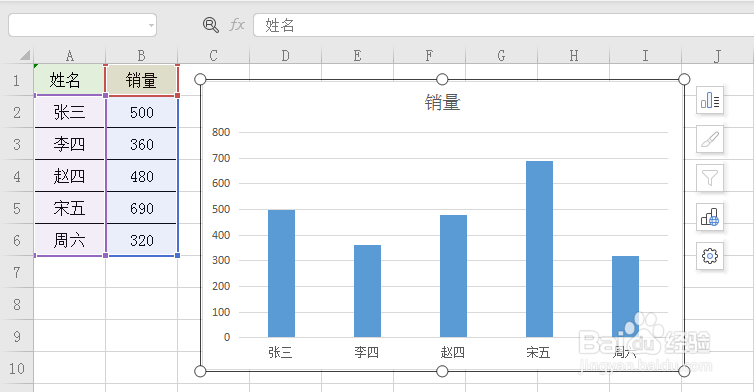Click cell containing 360
The image size is (754, 392).
[x=141, y=144]
